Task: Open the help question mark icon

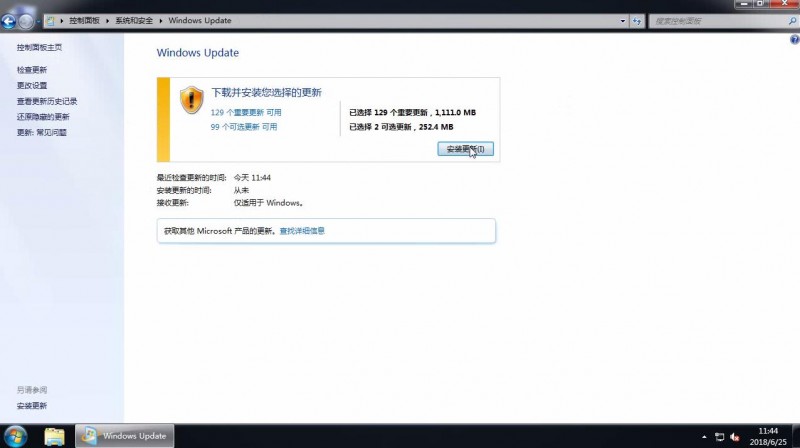Action: point(794,40)
